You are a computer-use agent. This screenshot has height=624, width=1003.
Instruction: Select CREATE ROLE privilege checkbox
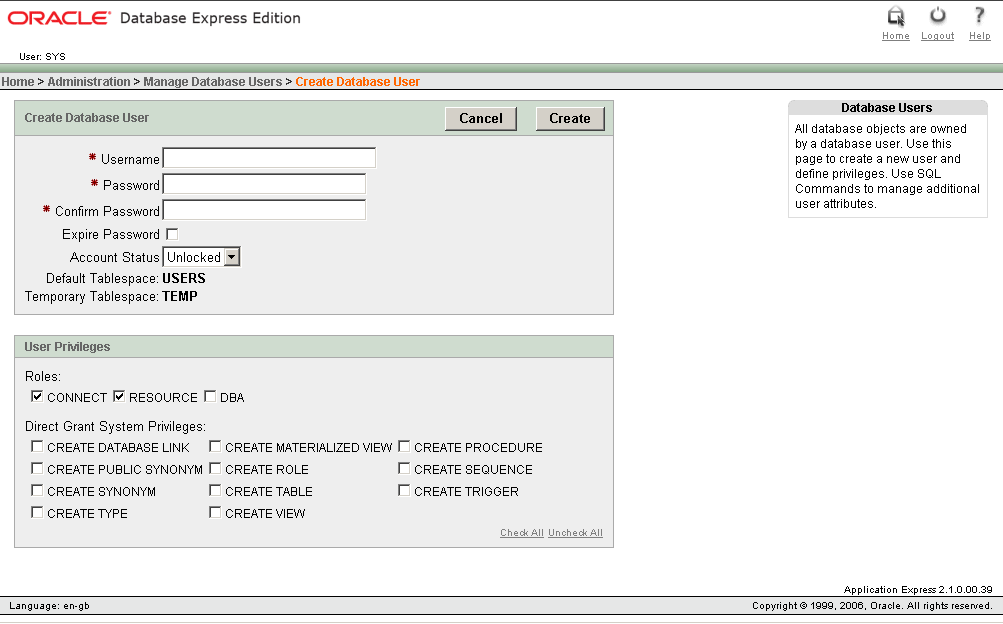pos(215,469)
